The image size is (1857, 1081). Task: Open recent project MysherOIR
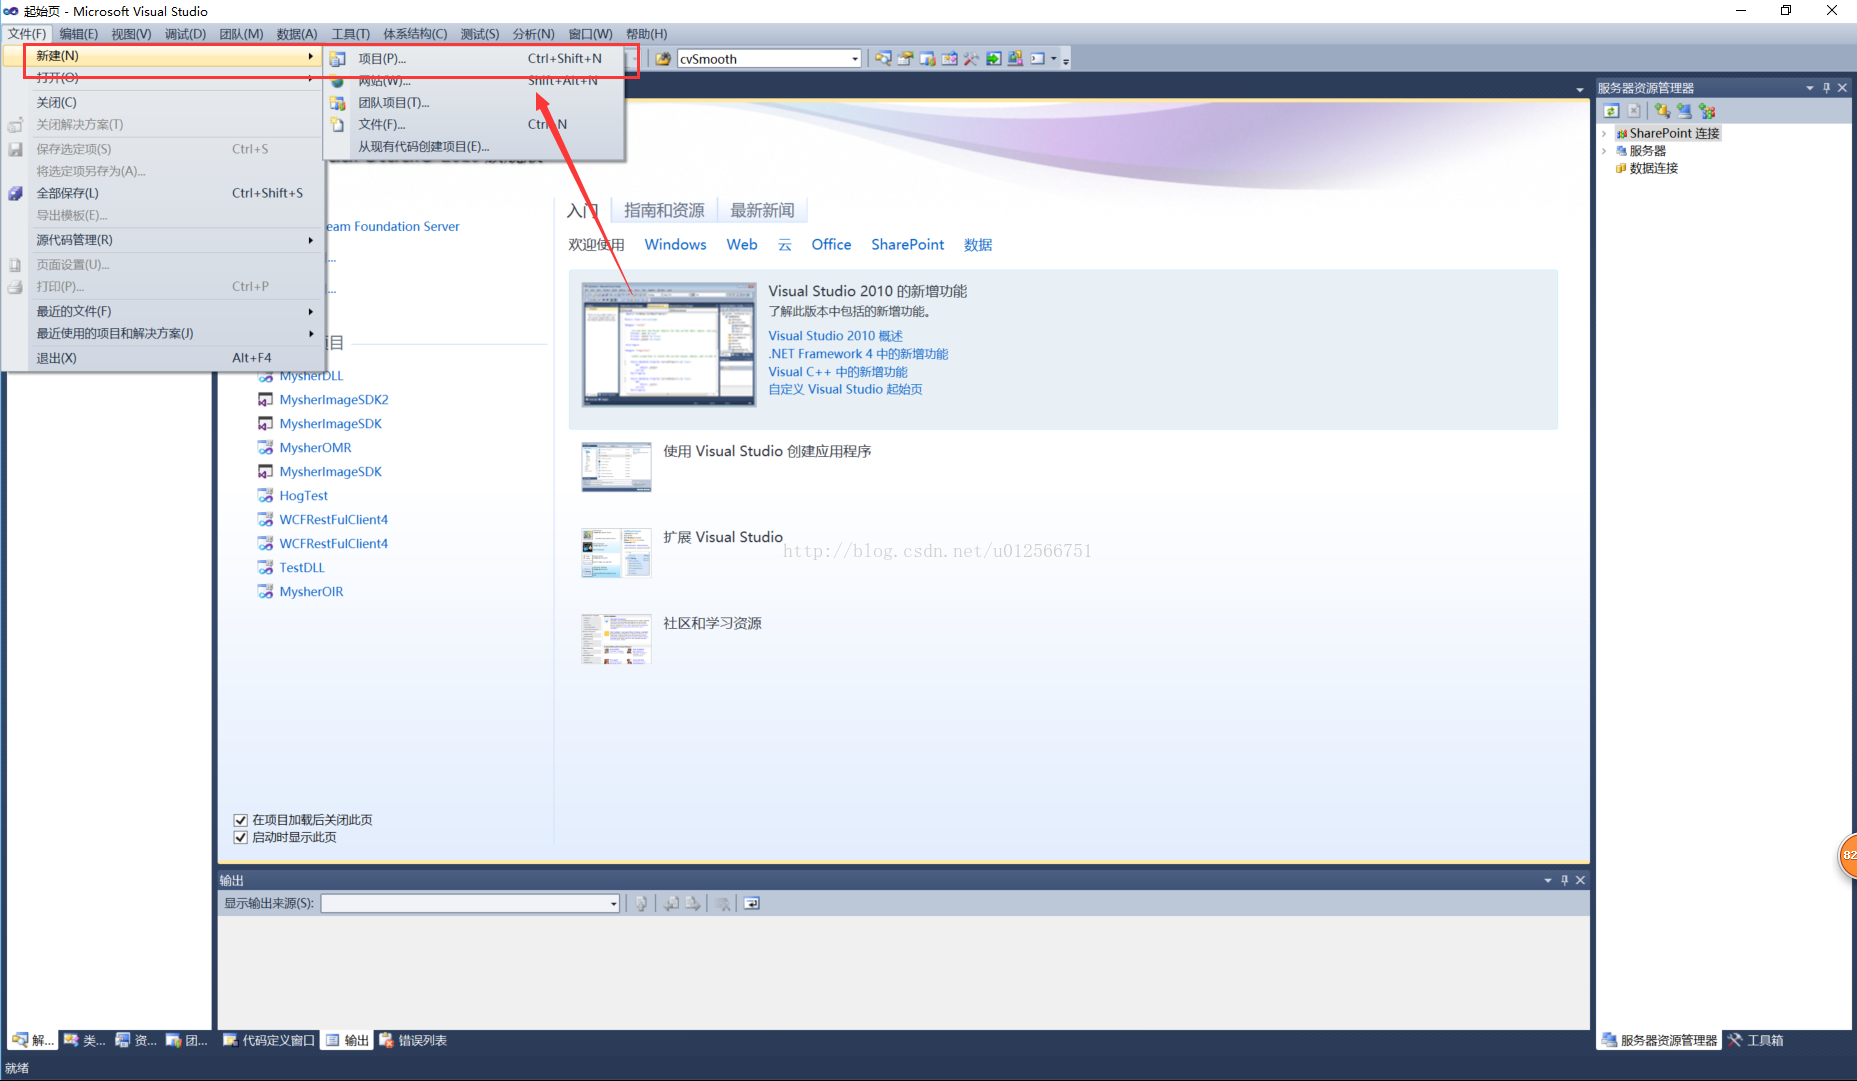click(311, 592)
